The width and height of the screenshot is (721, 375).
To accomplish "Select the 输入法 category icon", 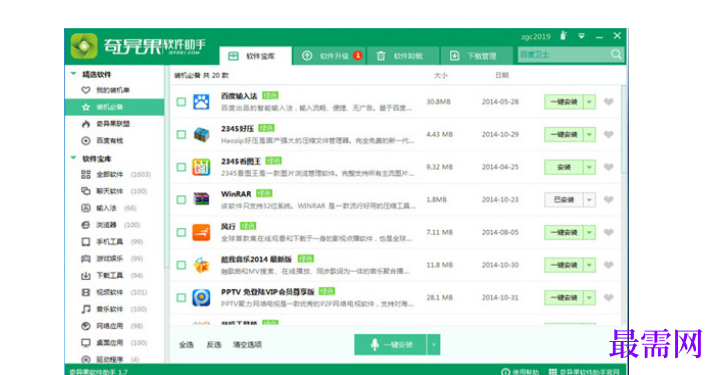I will pyautogui.click(x=86, y=208).
